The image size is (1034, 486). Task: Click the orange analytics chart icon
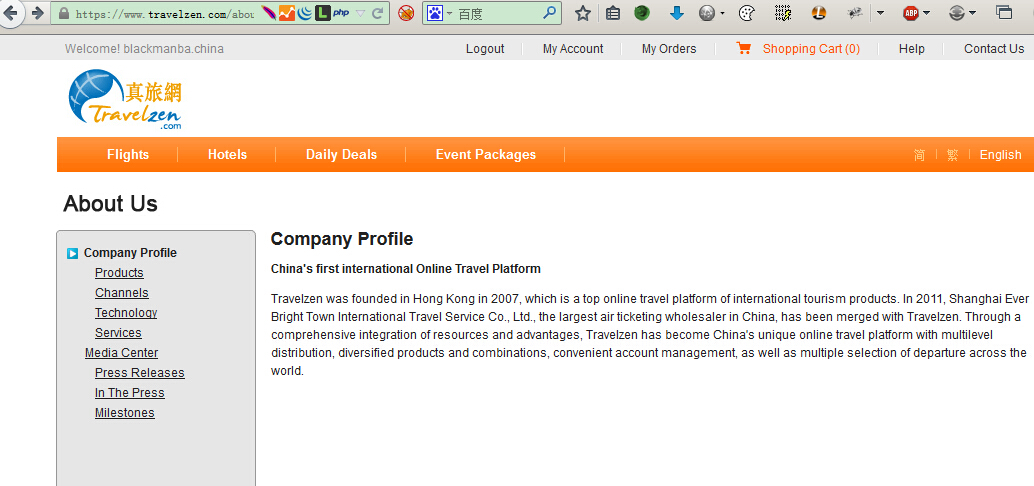click(x=287, y=13)
